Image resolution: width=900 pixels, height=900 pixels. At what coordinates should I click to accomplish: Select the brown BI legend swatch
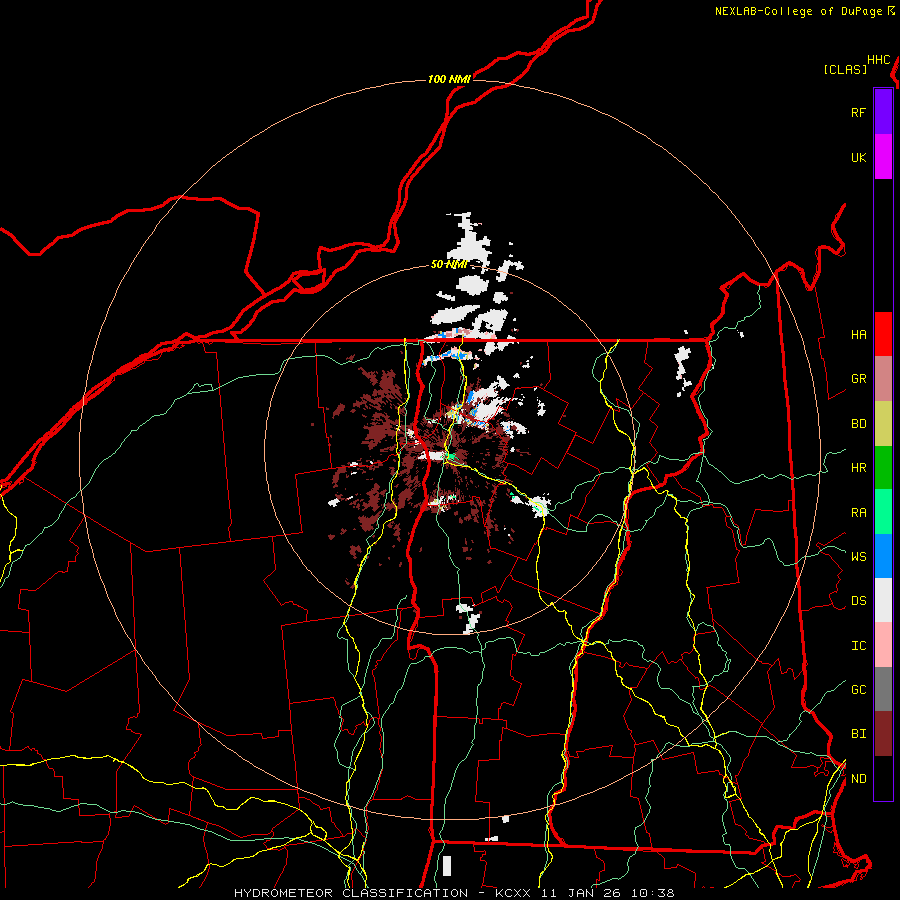[883, 734]
